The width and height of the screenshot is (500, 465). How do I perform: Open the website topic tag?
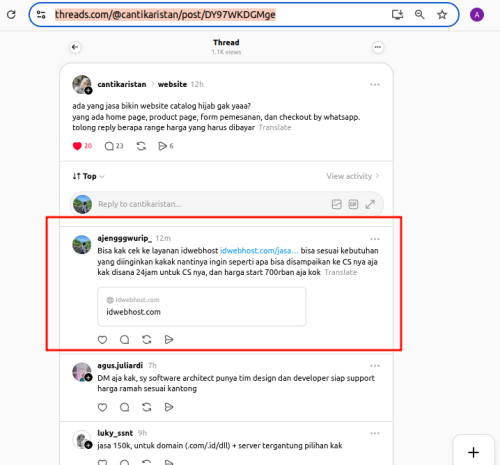pyautogui.click(x=172, y=84)
